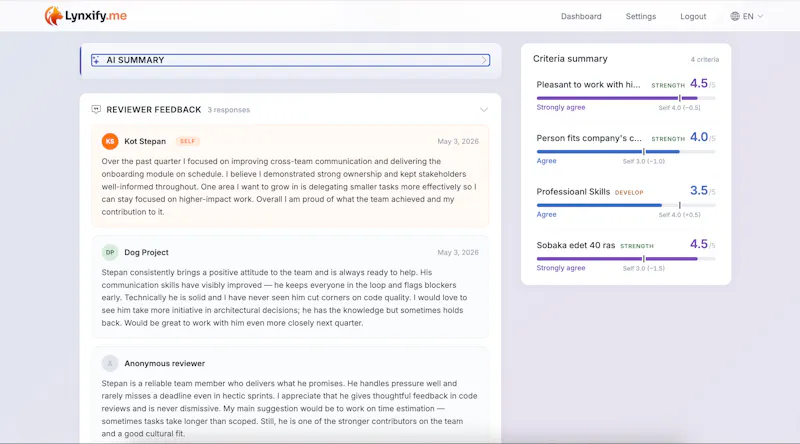Click the Anonymous reviewer name
Viewport: 800px width, 444px height.
click(x=164, y=363)
